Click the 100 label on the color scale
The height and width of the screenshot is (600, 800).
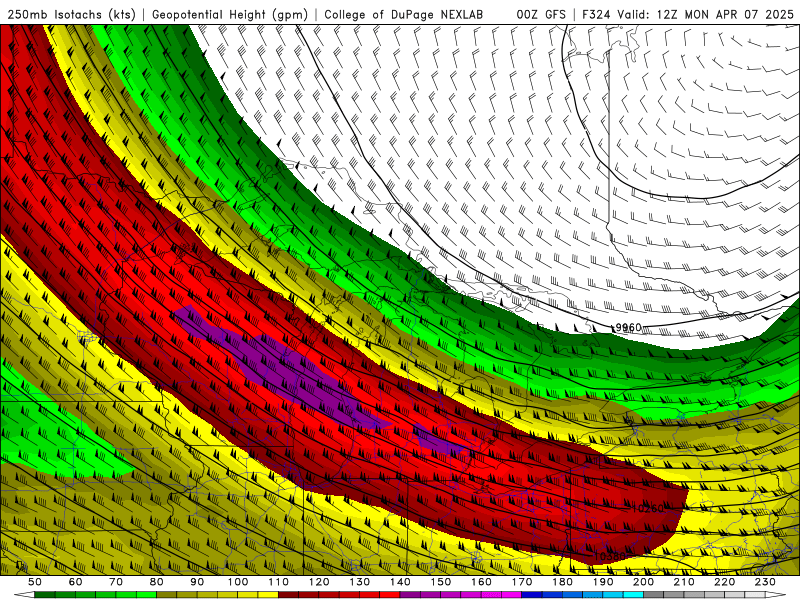click(x=238, y=582)
